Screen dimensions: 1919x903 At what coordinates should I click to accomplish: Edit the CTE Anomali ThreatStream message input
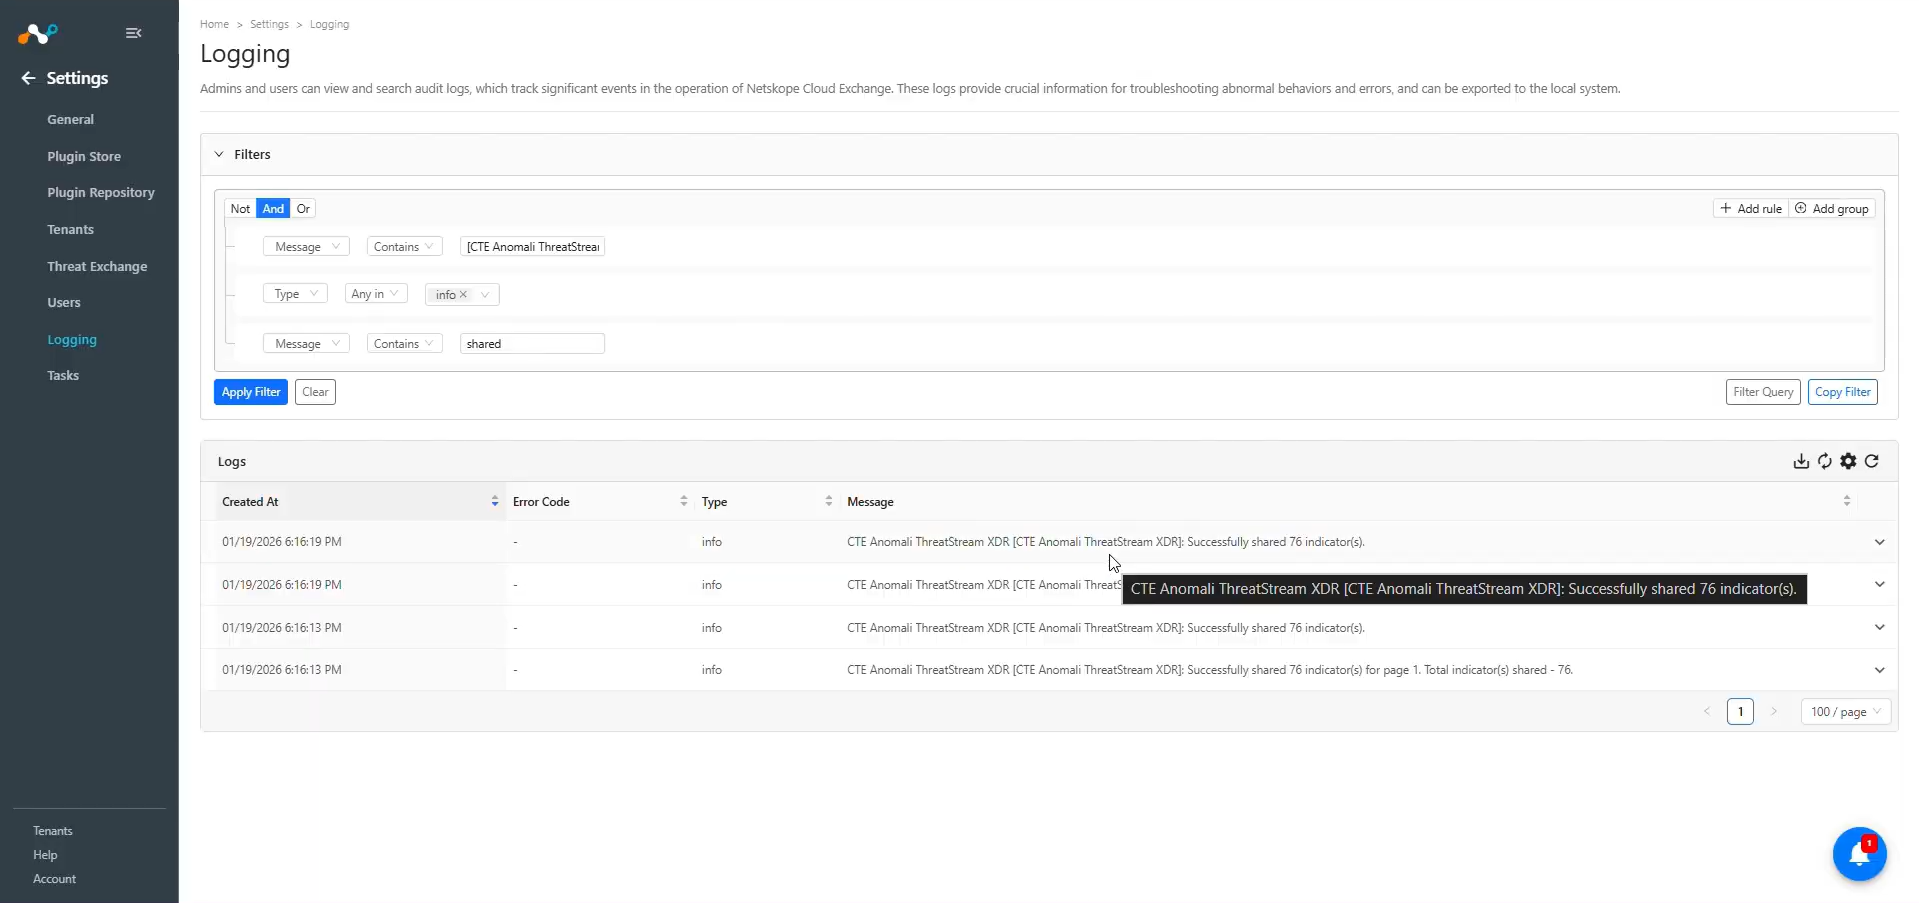532,247
